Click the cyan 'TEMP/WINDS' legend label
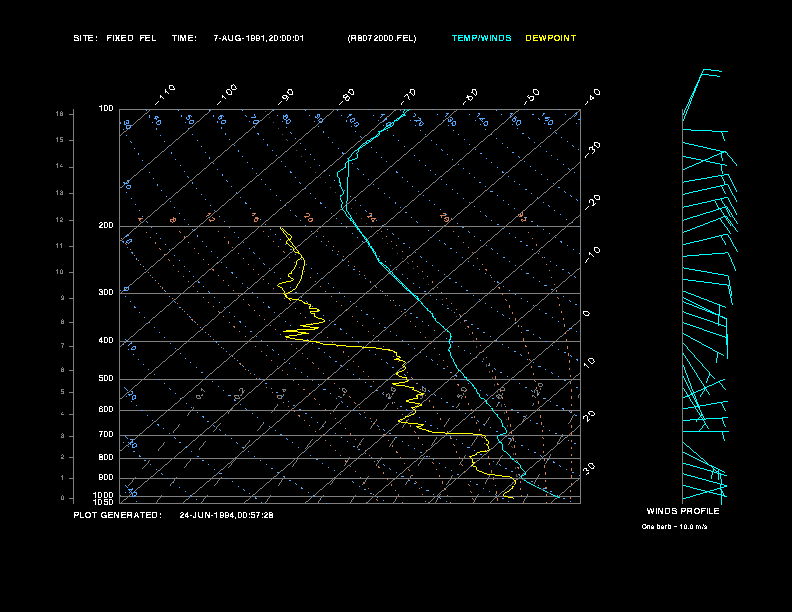 click(x=481, y=38)
